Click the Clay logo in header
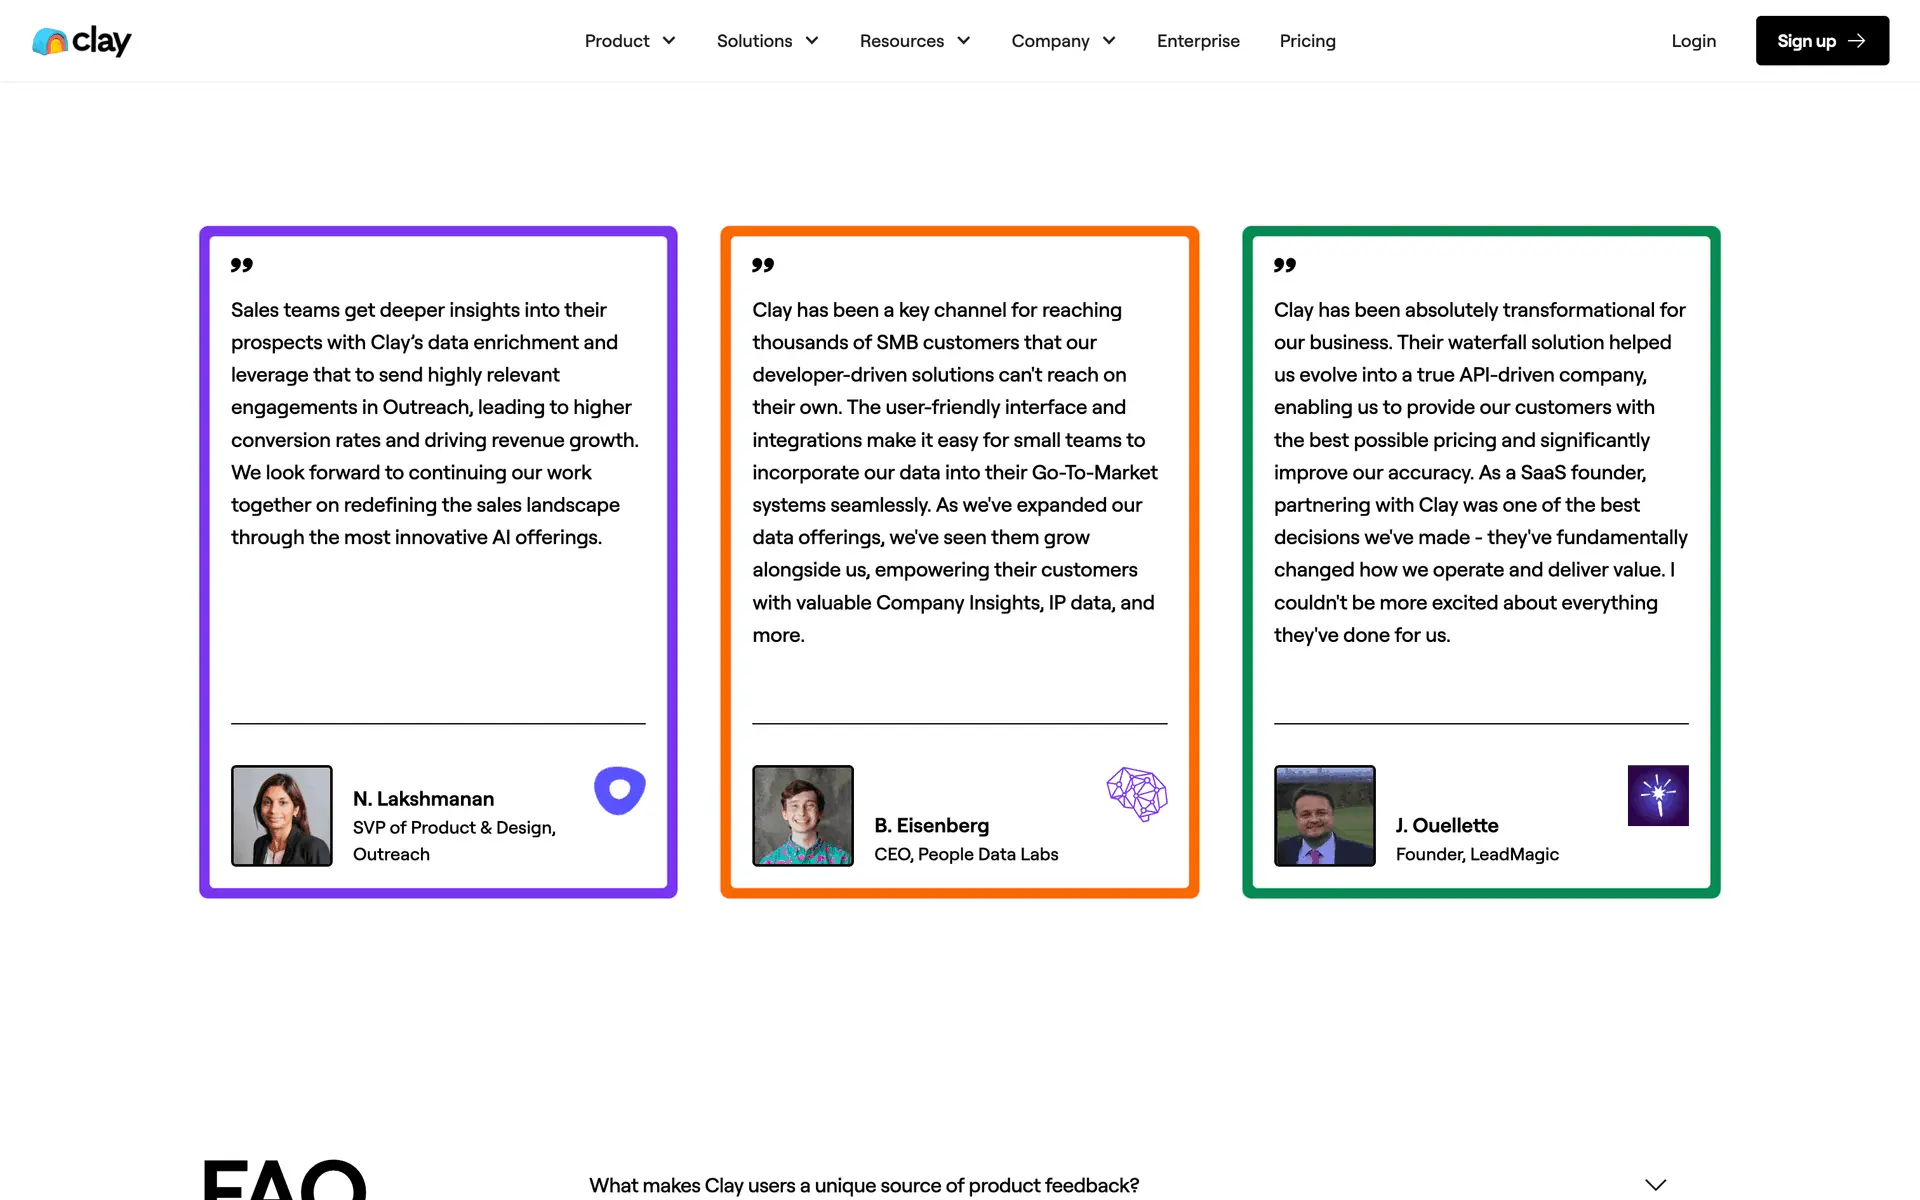Image resolution: width=1920 pixels, height=1200 pixels. click(x=82, y=41)
